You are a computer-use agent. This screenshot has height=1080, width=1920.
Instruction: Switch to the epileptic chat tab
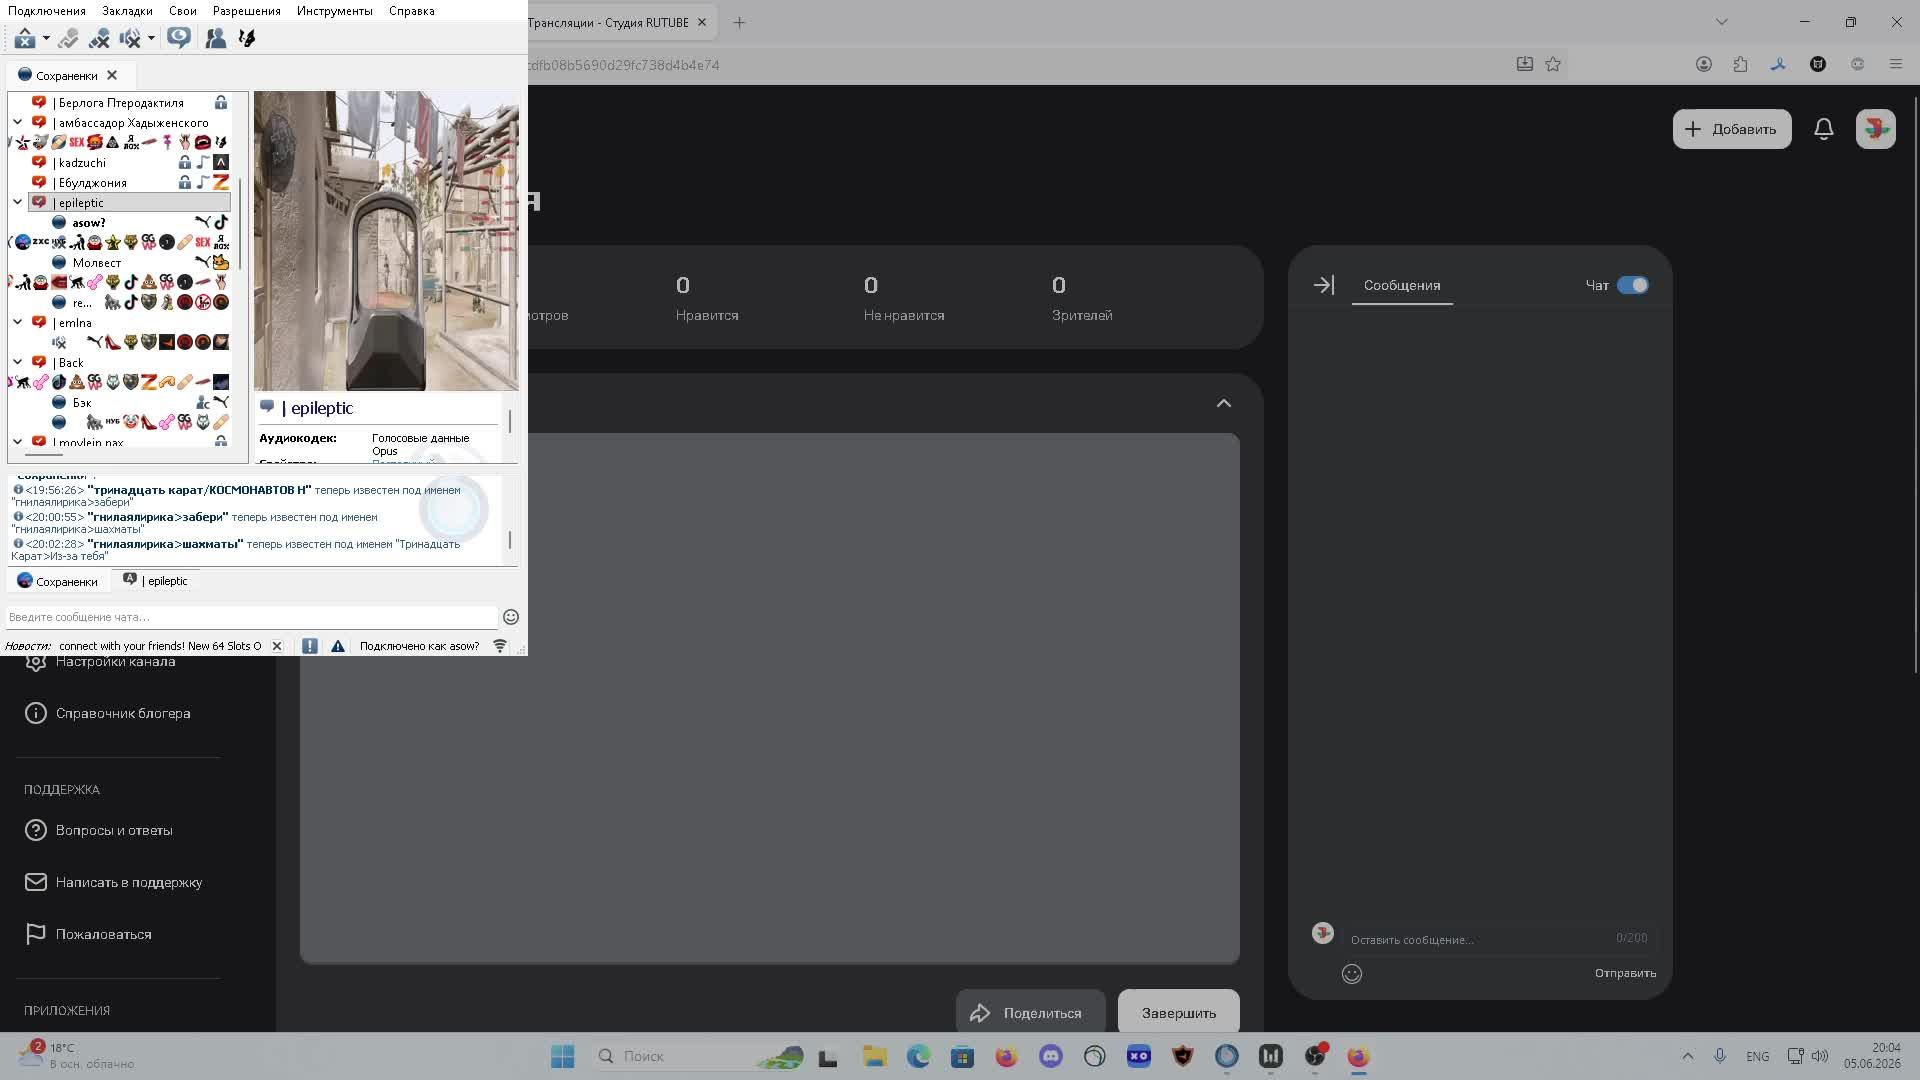coord(156,581)
